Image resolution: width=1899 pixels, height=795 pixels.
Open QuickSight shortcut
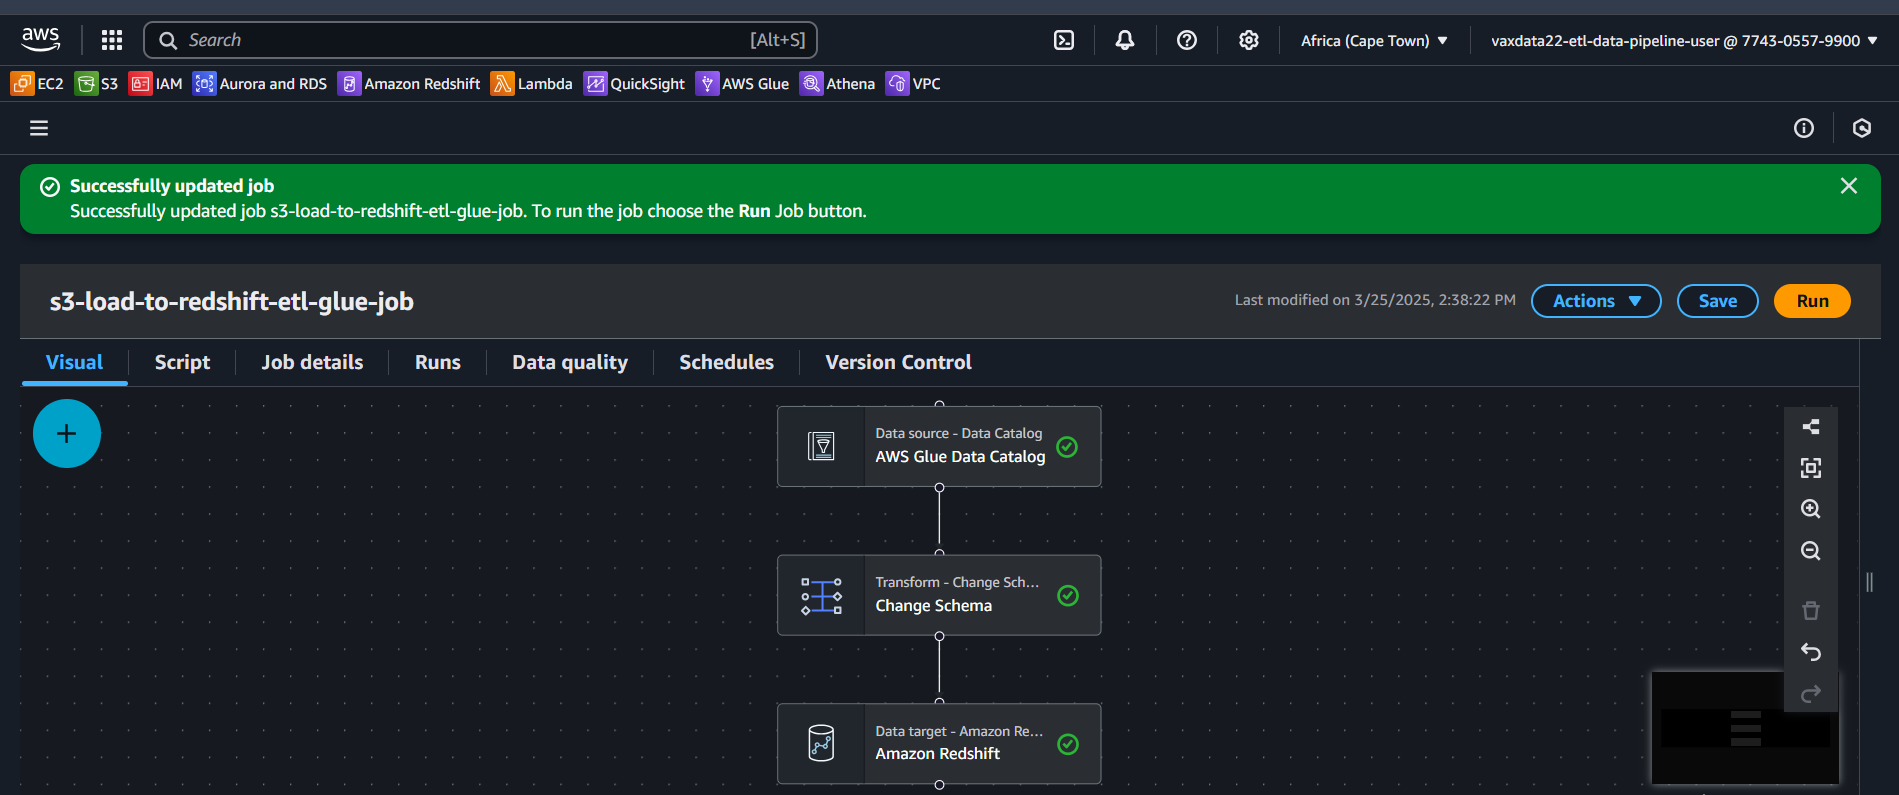[635, 84]
